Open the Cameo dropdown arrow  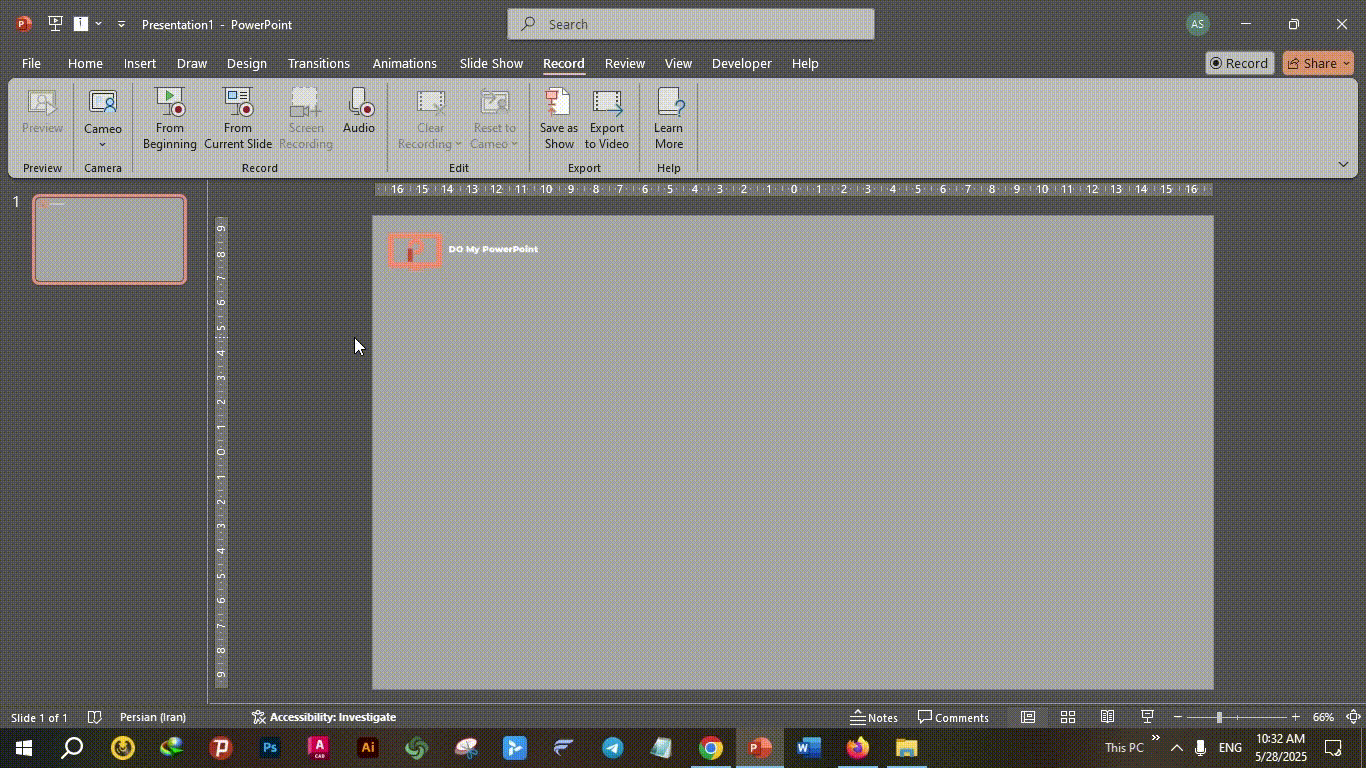(x=102, y=145)
